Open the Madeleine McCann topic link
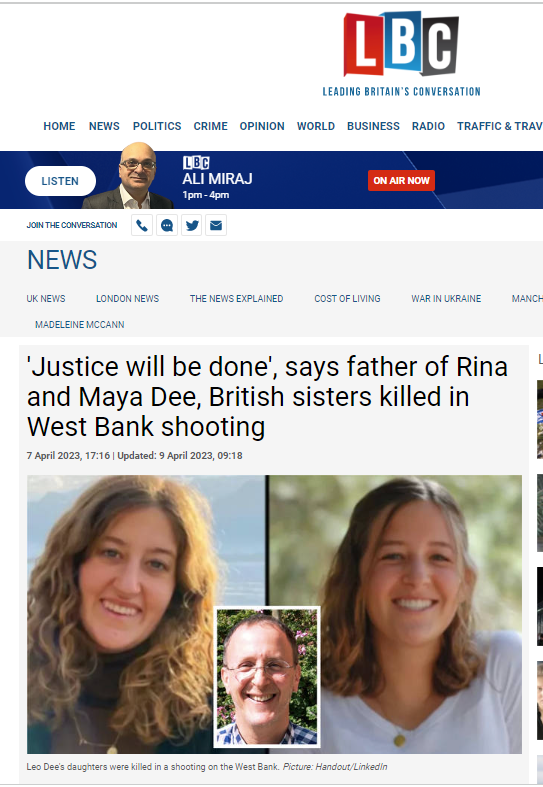Image resolution: width=543 pixels, height=787 pixels. 80,325
